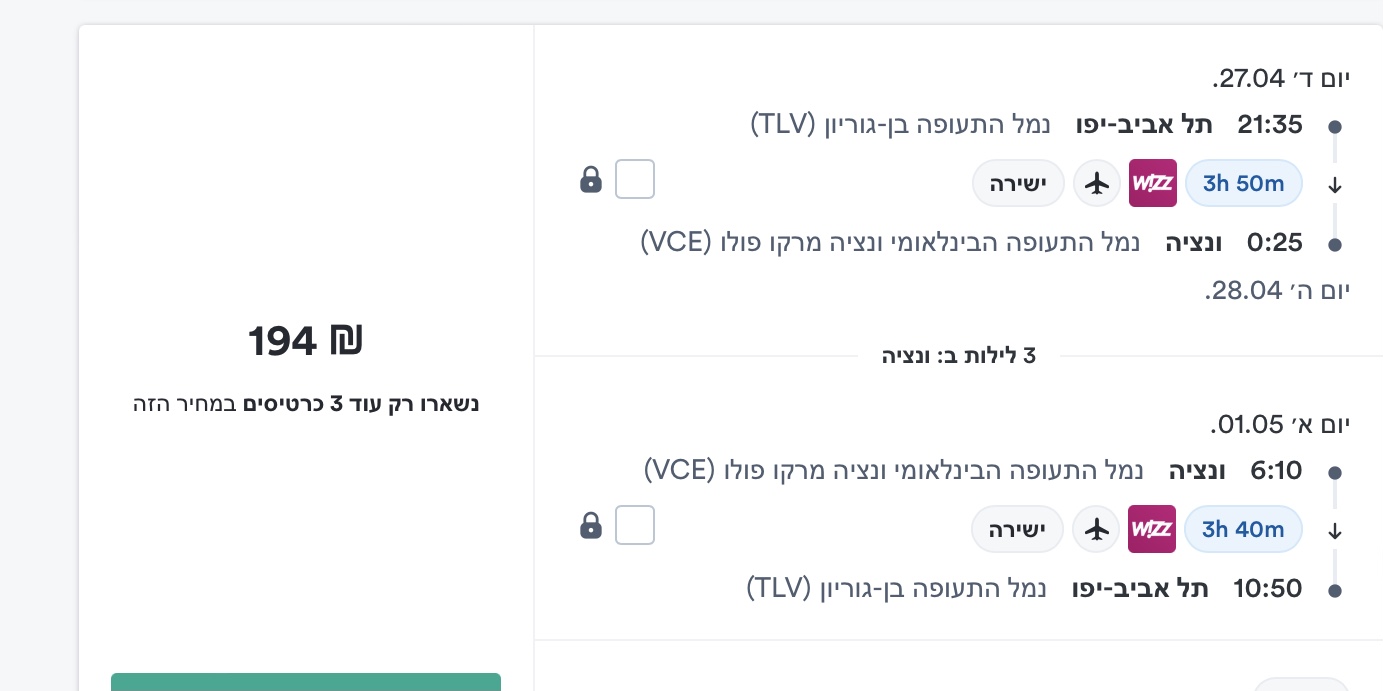Click the '3 לילות ב: ונציה' stay divider label
The image size is (1383, 691).
(x=958, y=355)
